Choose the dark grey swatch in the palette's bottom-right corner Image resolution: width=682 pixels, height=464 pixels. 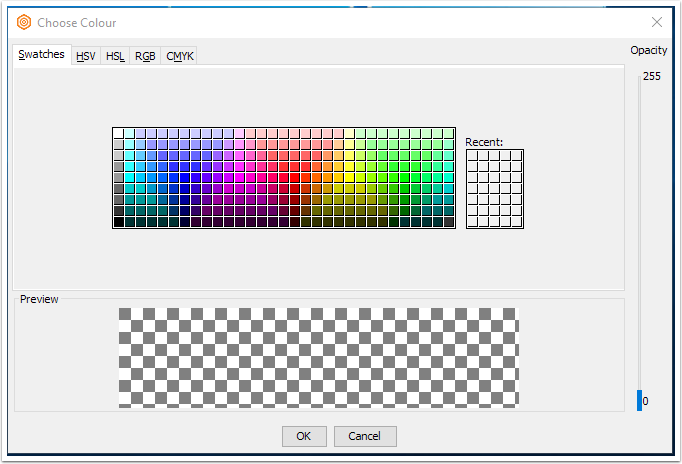point(449,222)
